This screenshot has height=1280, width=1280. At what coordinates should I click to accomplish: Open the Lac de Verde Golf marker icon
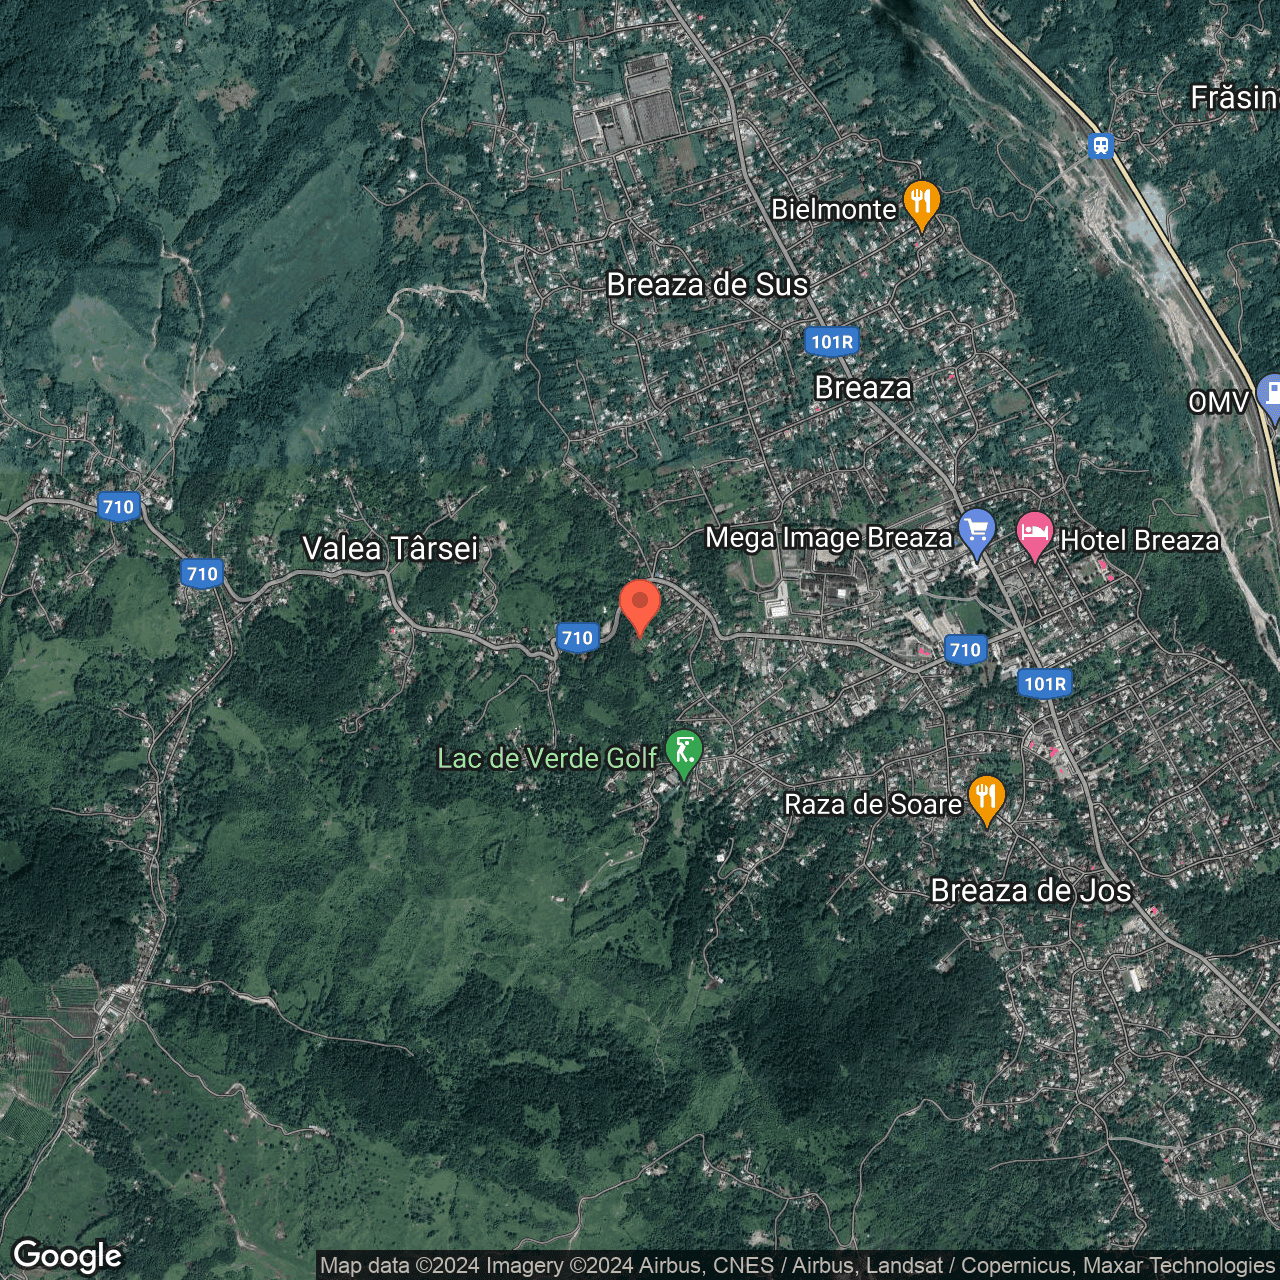pyautogui.click(x=684, y=752)
